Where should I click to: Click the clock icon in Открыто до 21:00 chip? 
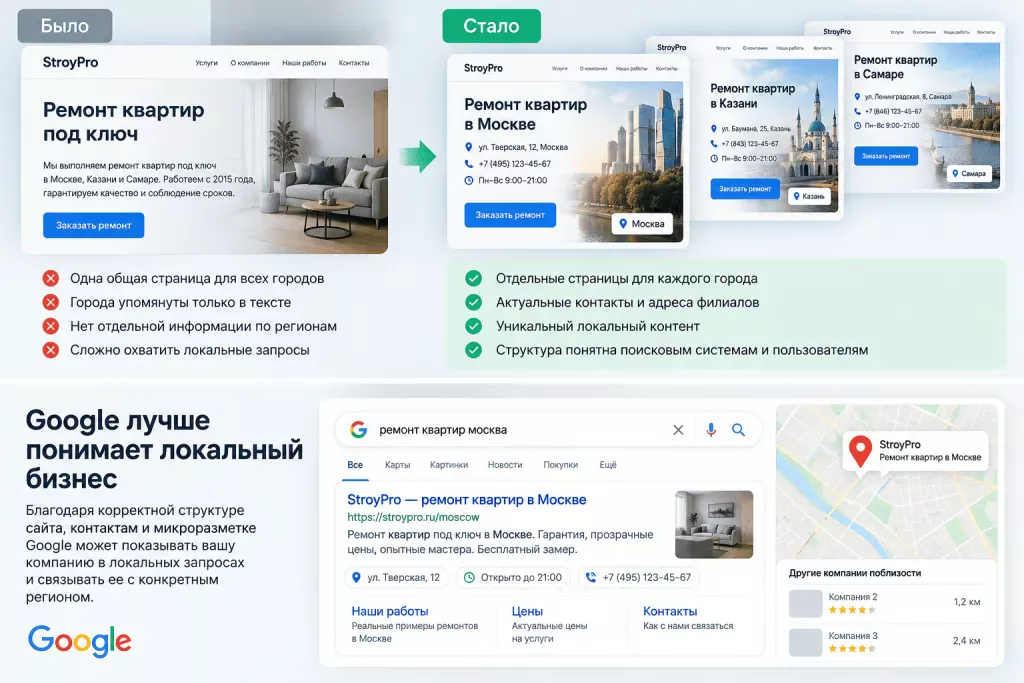click(469, 577)
